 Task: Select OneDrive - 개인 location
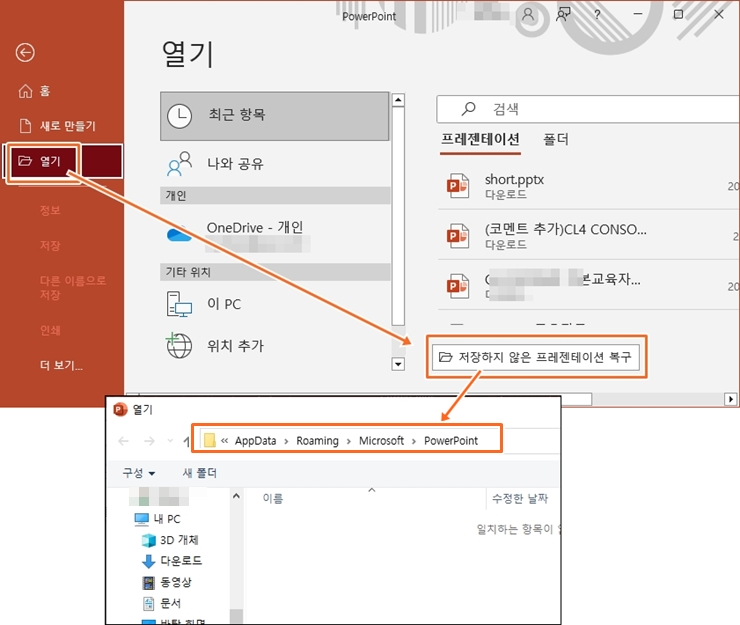point(275,234)
